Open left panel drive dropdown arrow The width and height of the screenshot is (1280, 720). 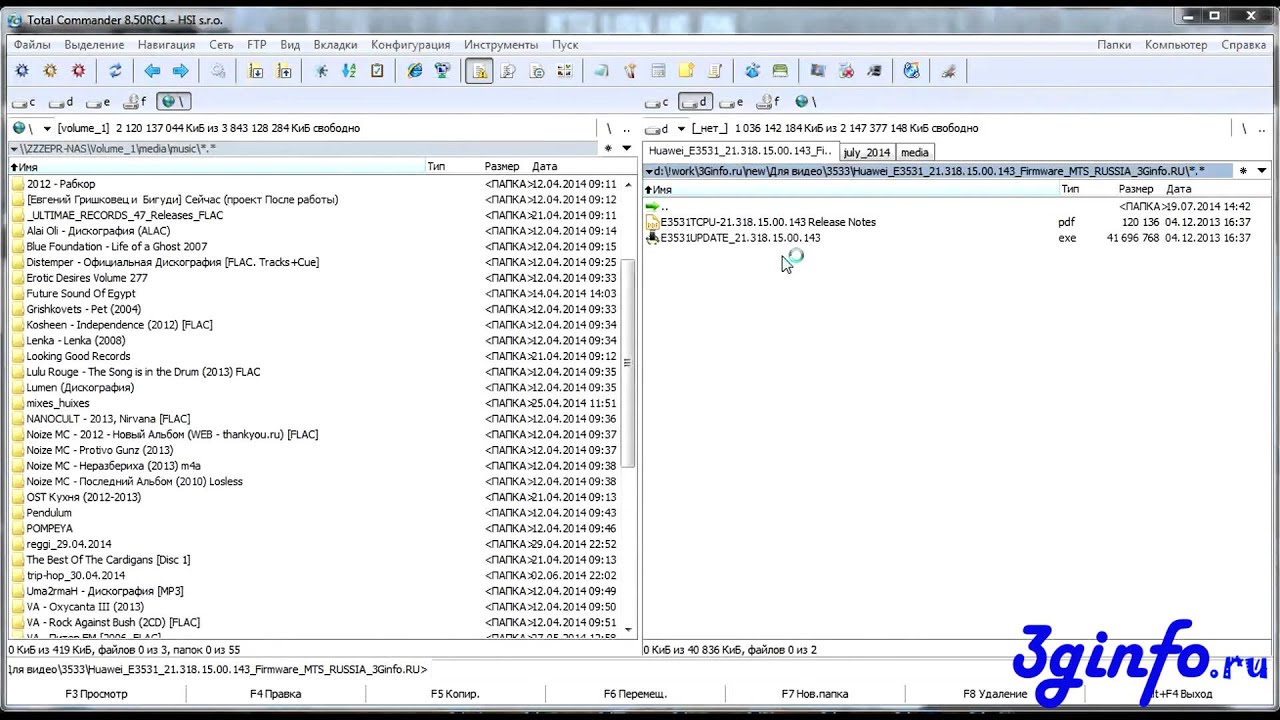click(x=46, y=129)
